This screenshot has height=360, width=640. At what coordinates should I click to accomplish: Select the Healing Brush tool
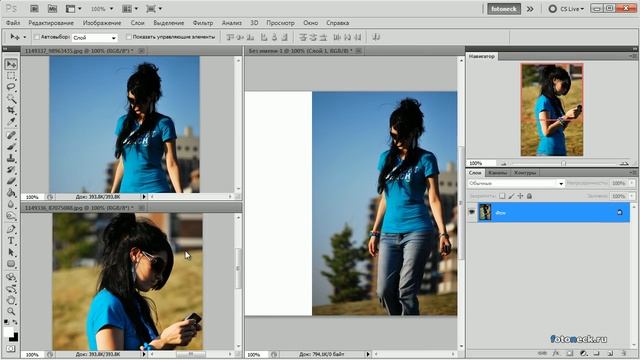[11, 135]
